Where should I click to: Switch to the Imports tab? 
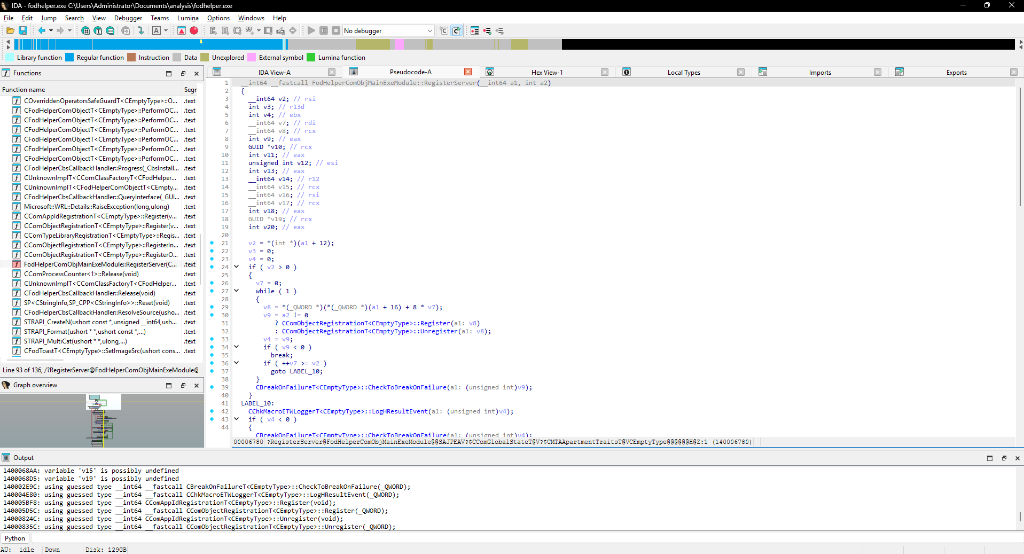[820, 73]
